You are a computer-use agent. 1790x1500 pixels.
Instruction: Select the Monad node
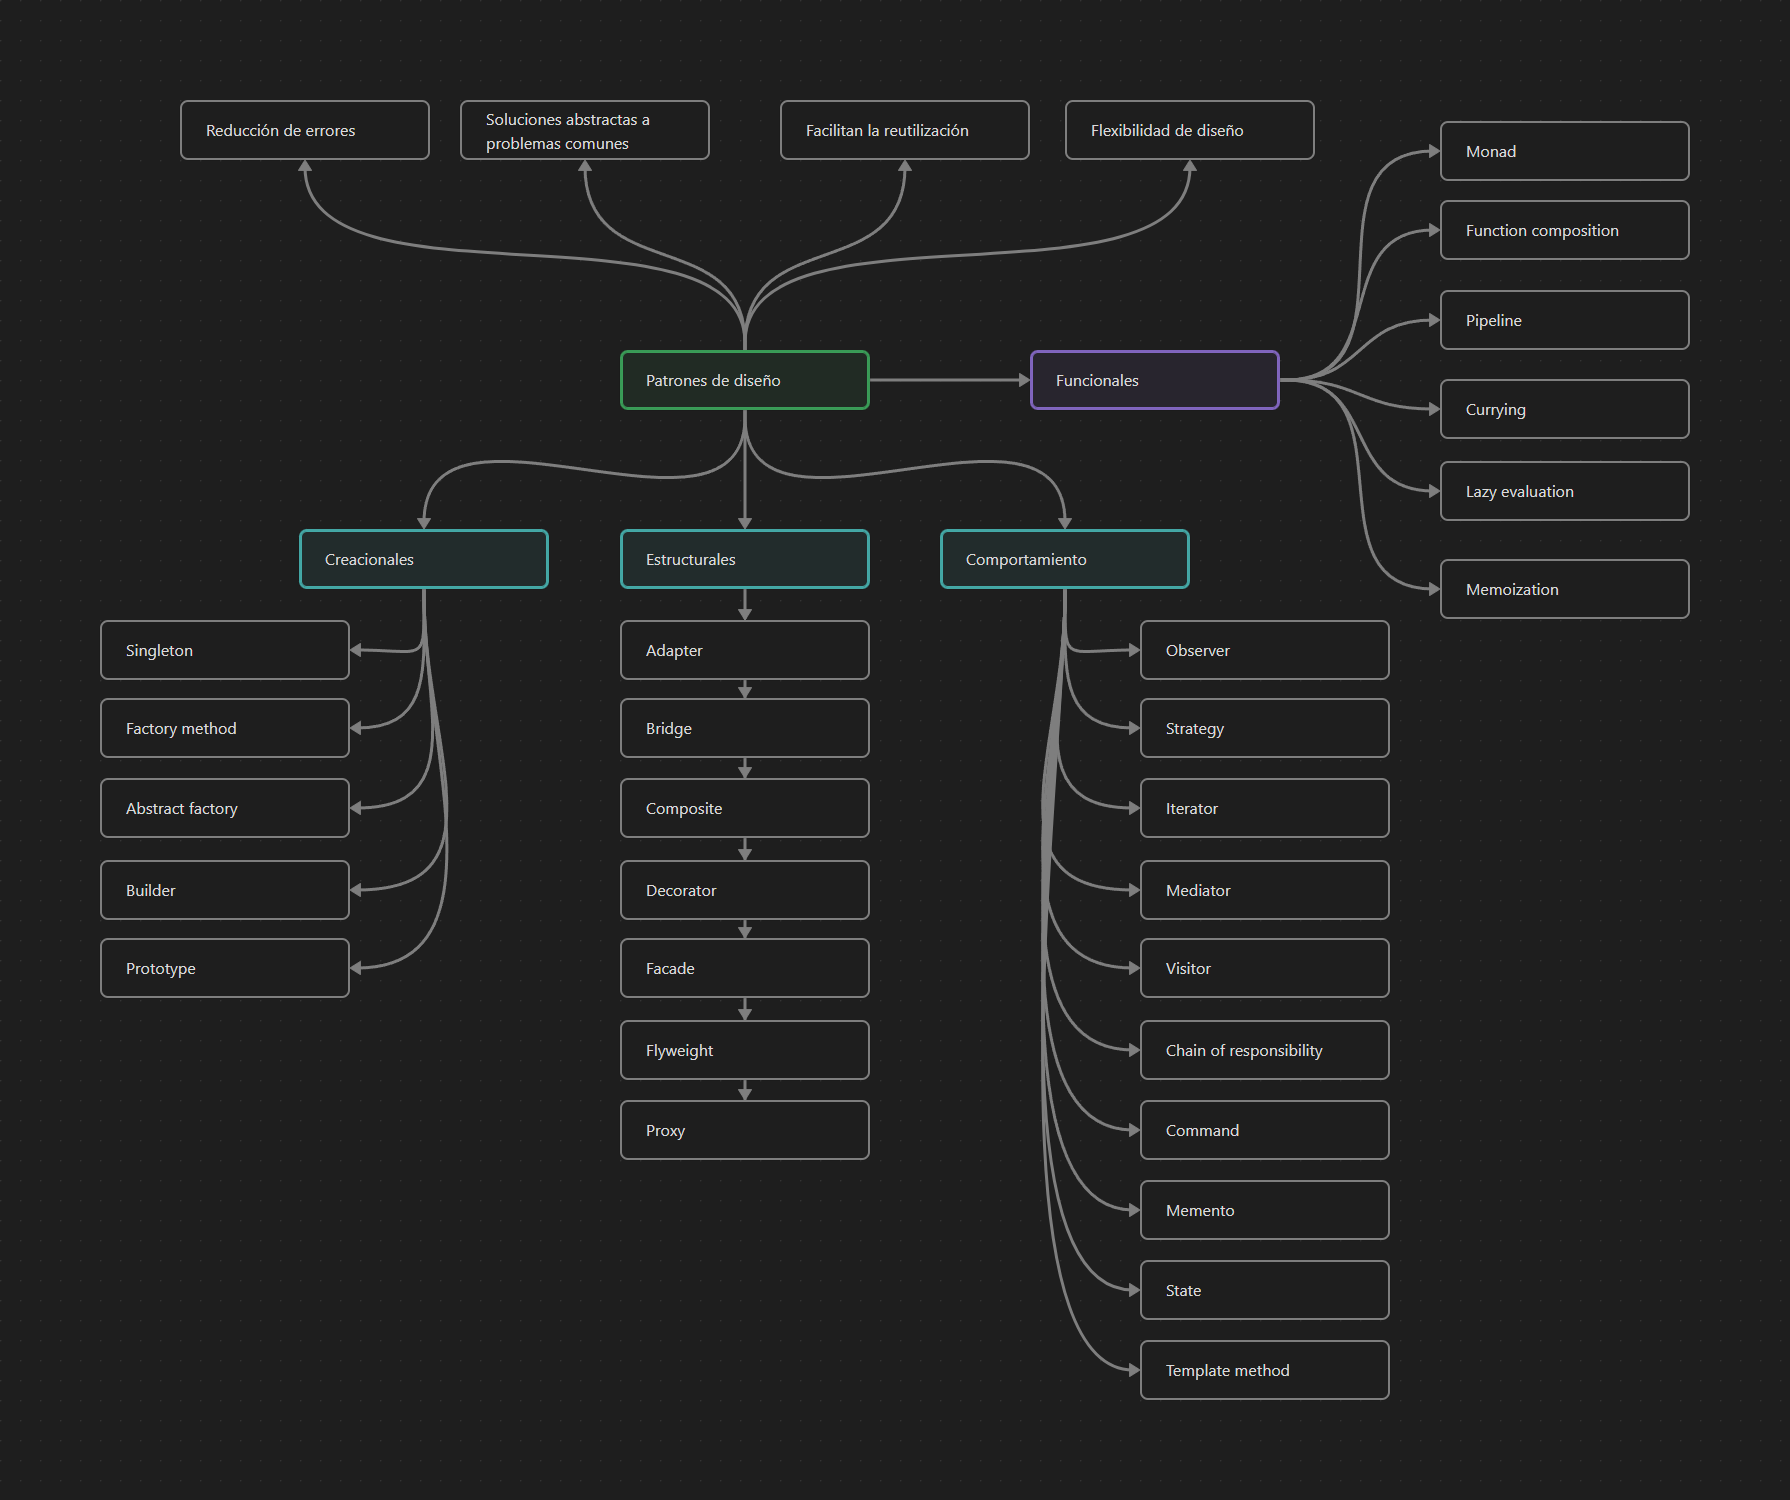[1565, 151]
